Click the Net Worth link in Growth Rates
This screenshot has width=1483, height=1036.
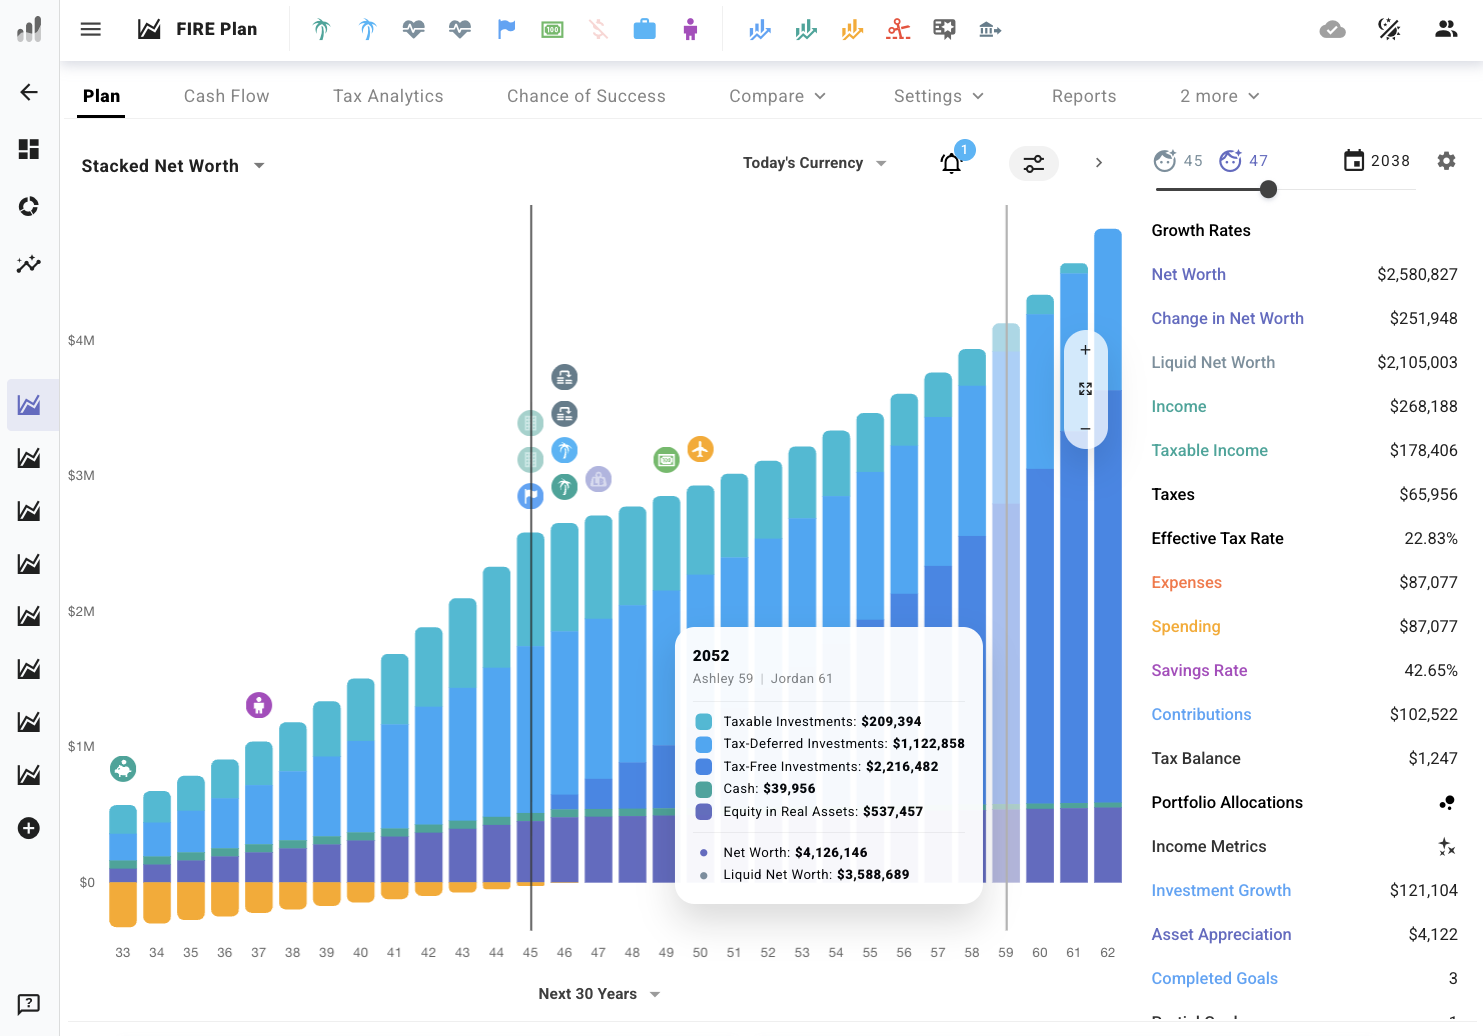point(1188,274)
